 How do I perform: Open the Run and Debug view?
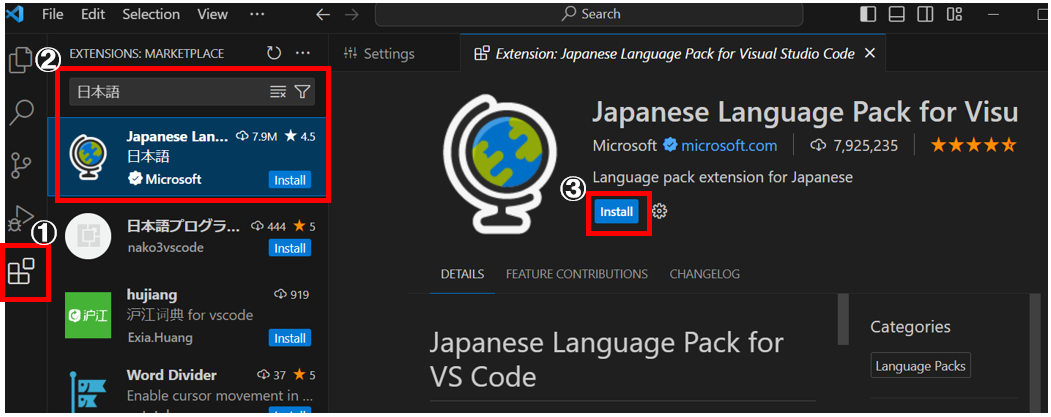point(21,220)
